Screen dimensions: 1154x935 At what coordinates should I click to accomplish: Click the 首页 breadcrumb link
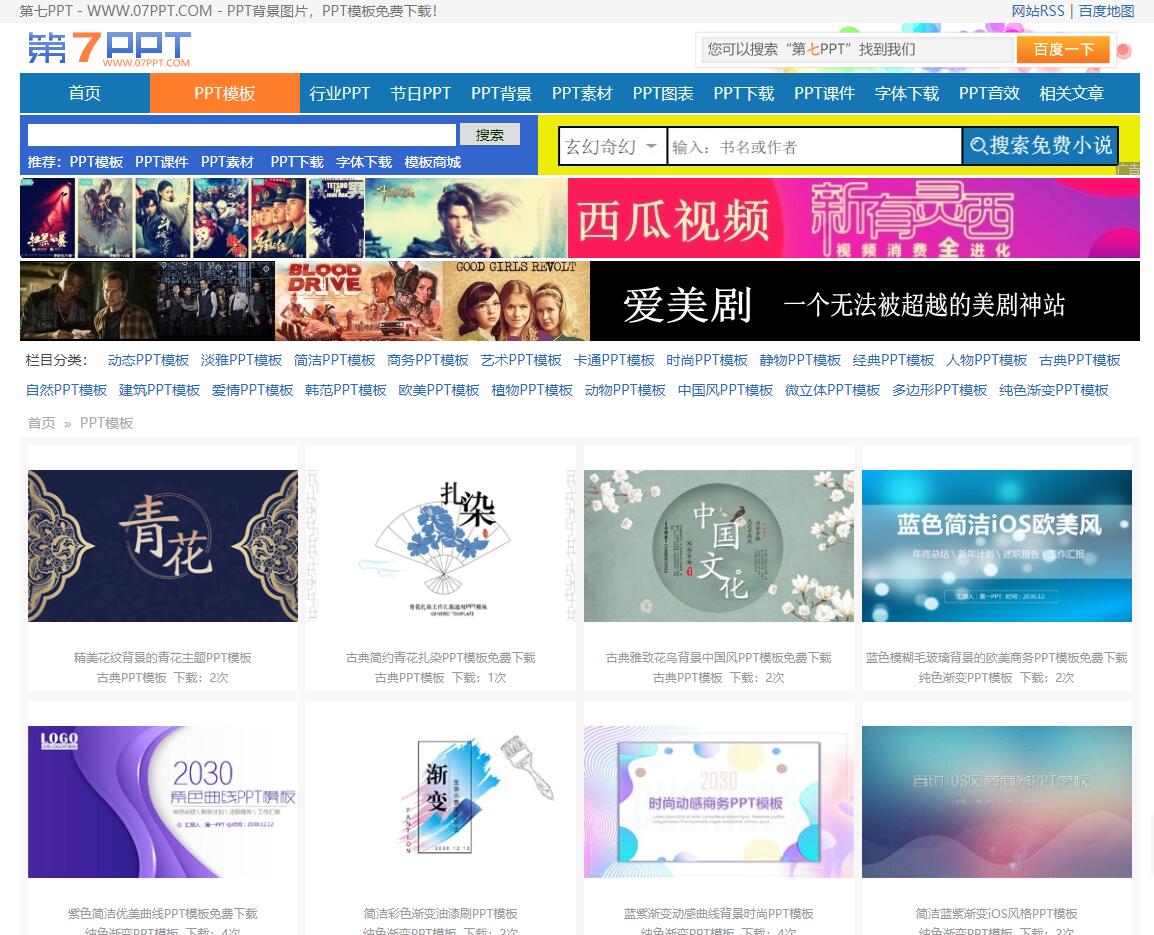pyautogui.click(x=41, y=423)
